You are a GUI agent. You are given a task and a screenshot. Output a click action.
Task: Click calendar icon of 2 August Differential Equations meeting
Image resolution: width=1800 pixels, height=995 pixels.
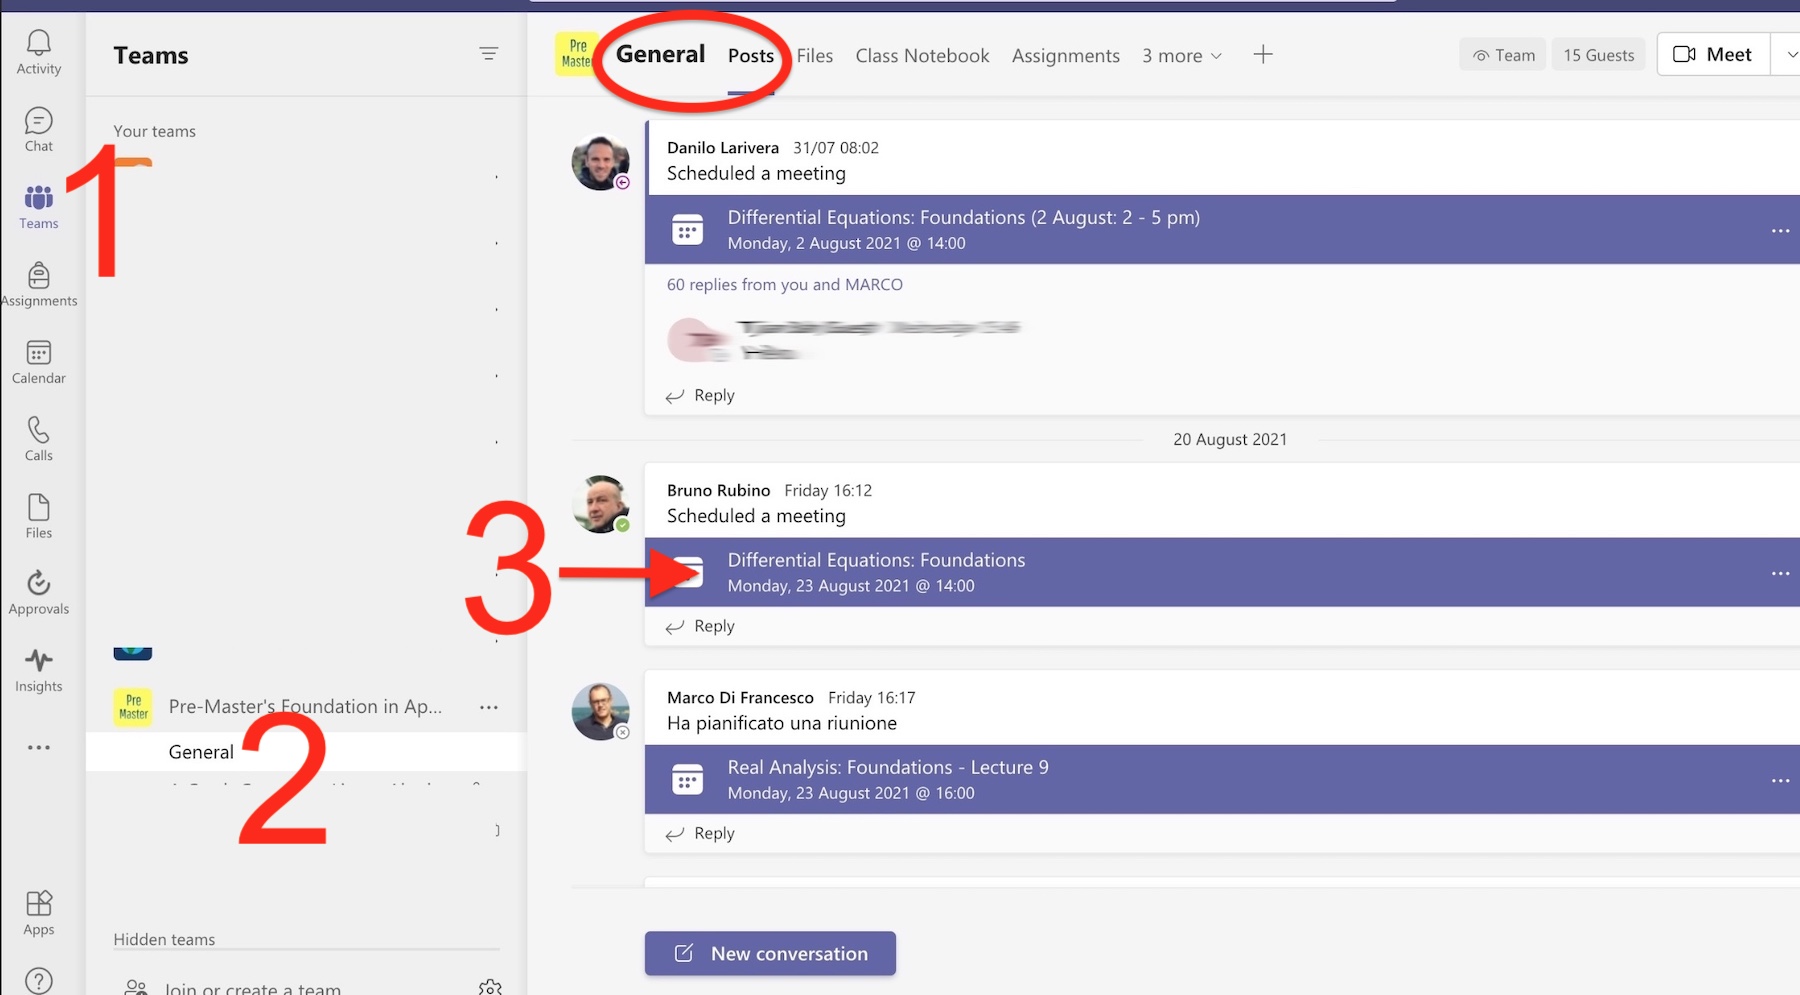(687, 230)
